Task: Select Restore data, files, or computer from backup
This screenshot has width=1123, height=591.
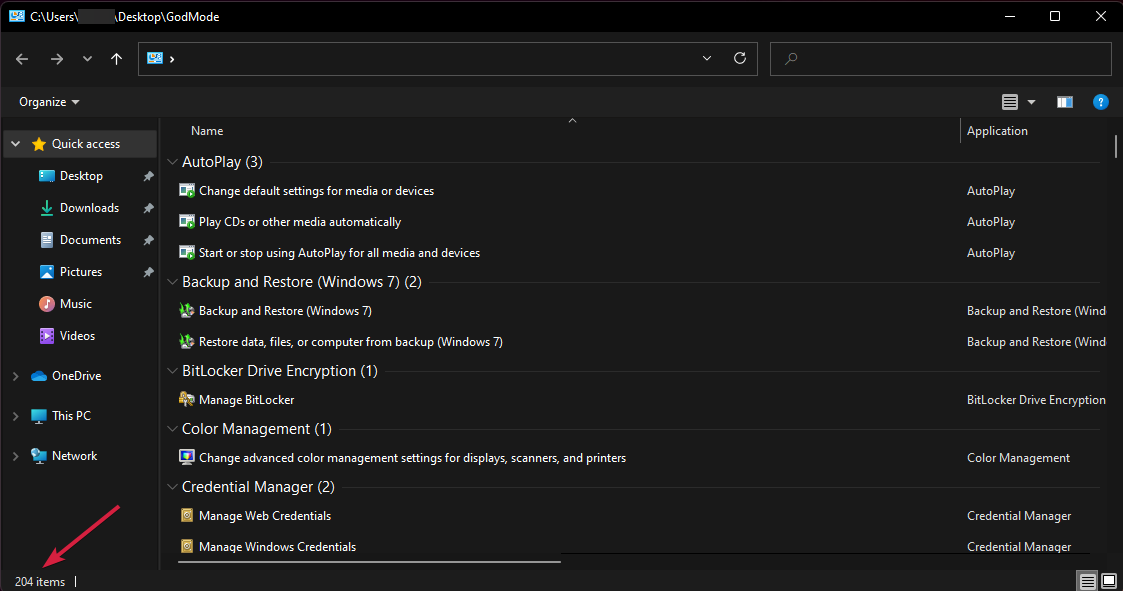Action: 351,342
